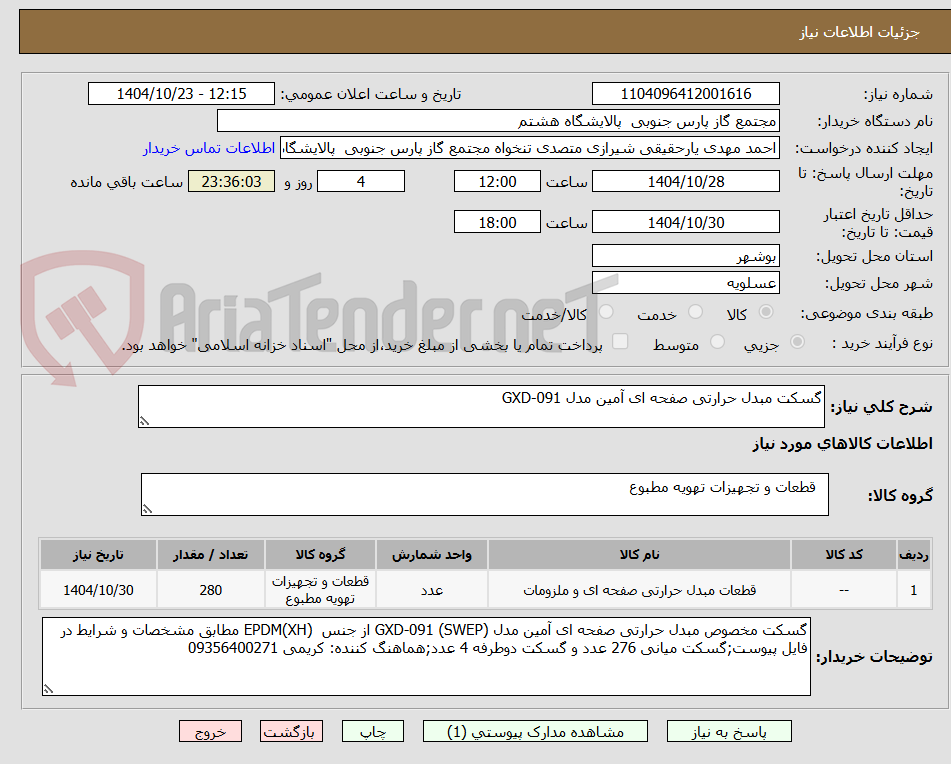Click the row number cell 1
This screenshot has width=951, height=764.
pyautogui.click(x=913, y=589)
